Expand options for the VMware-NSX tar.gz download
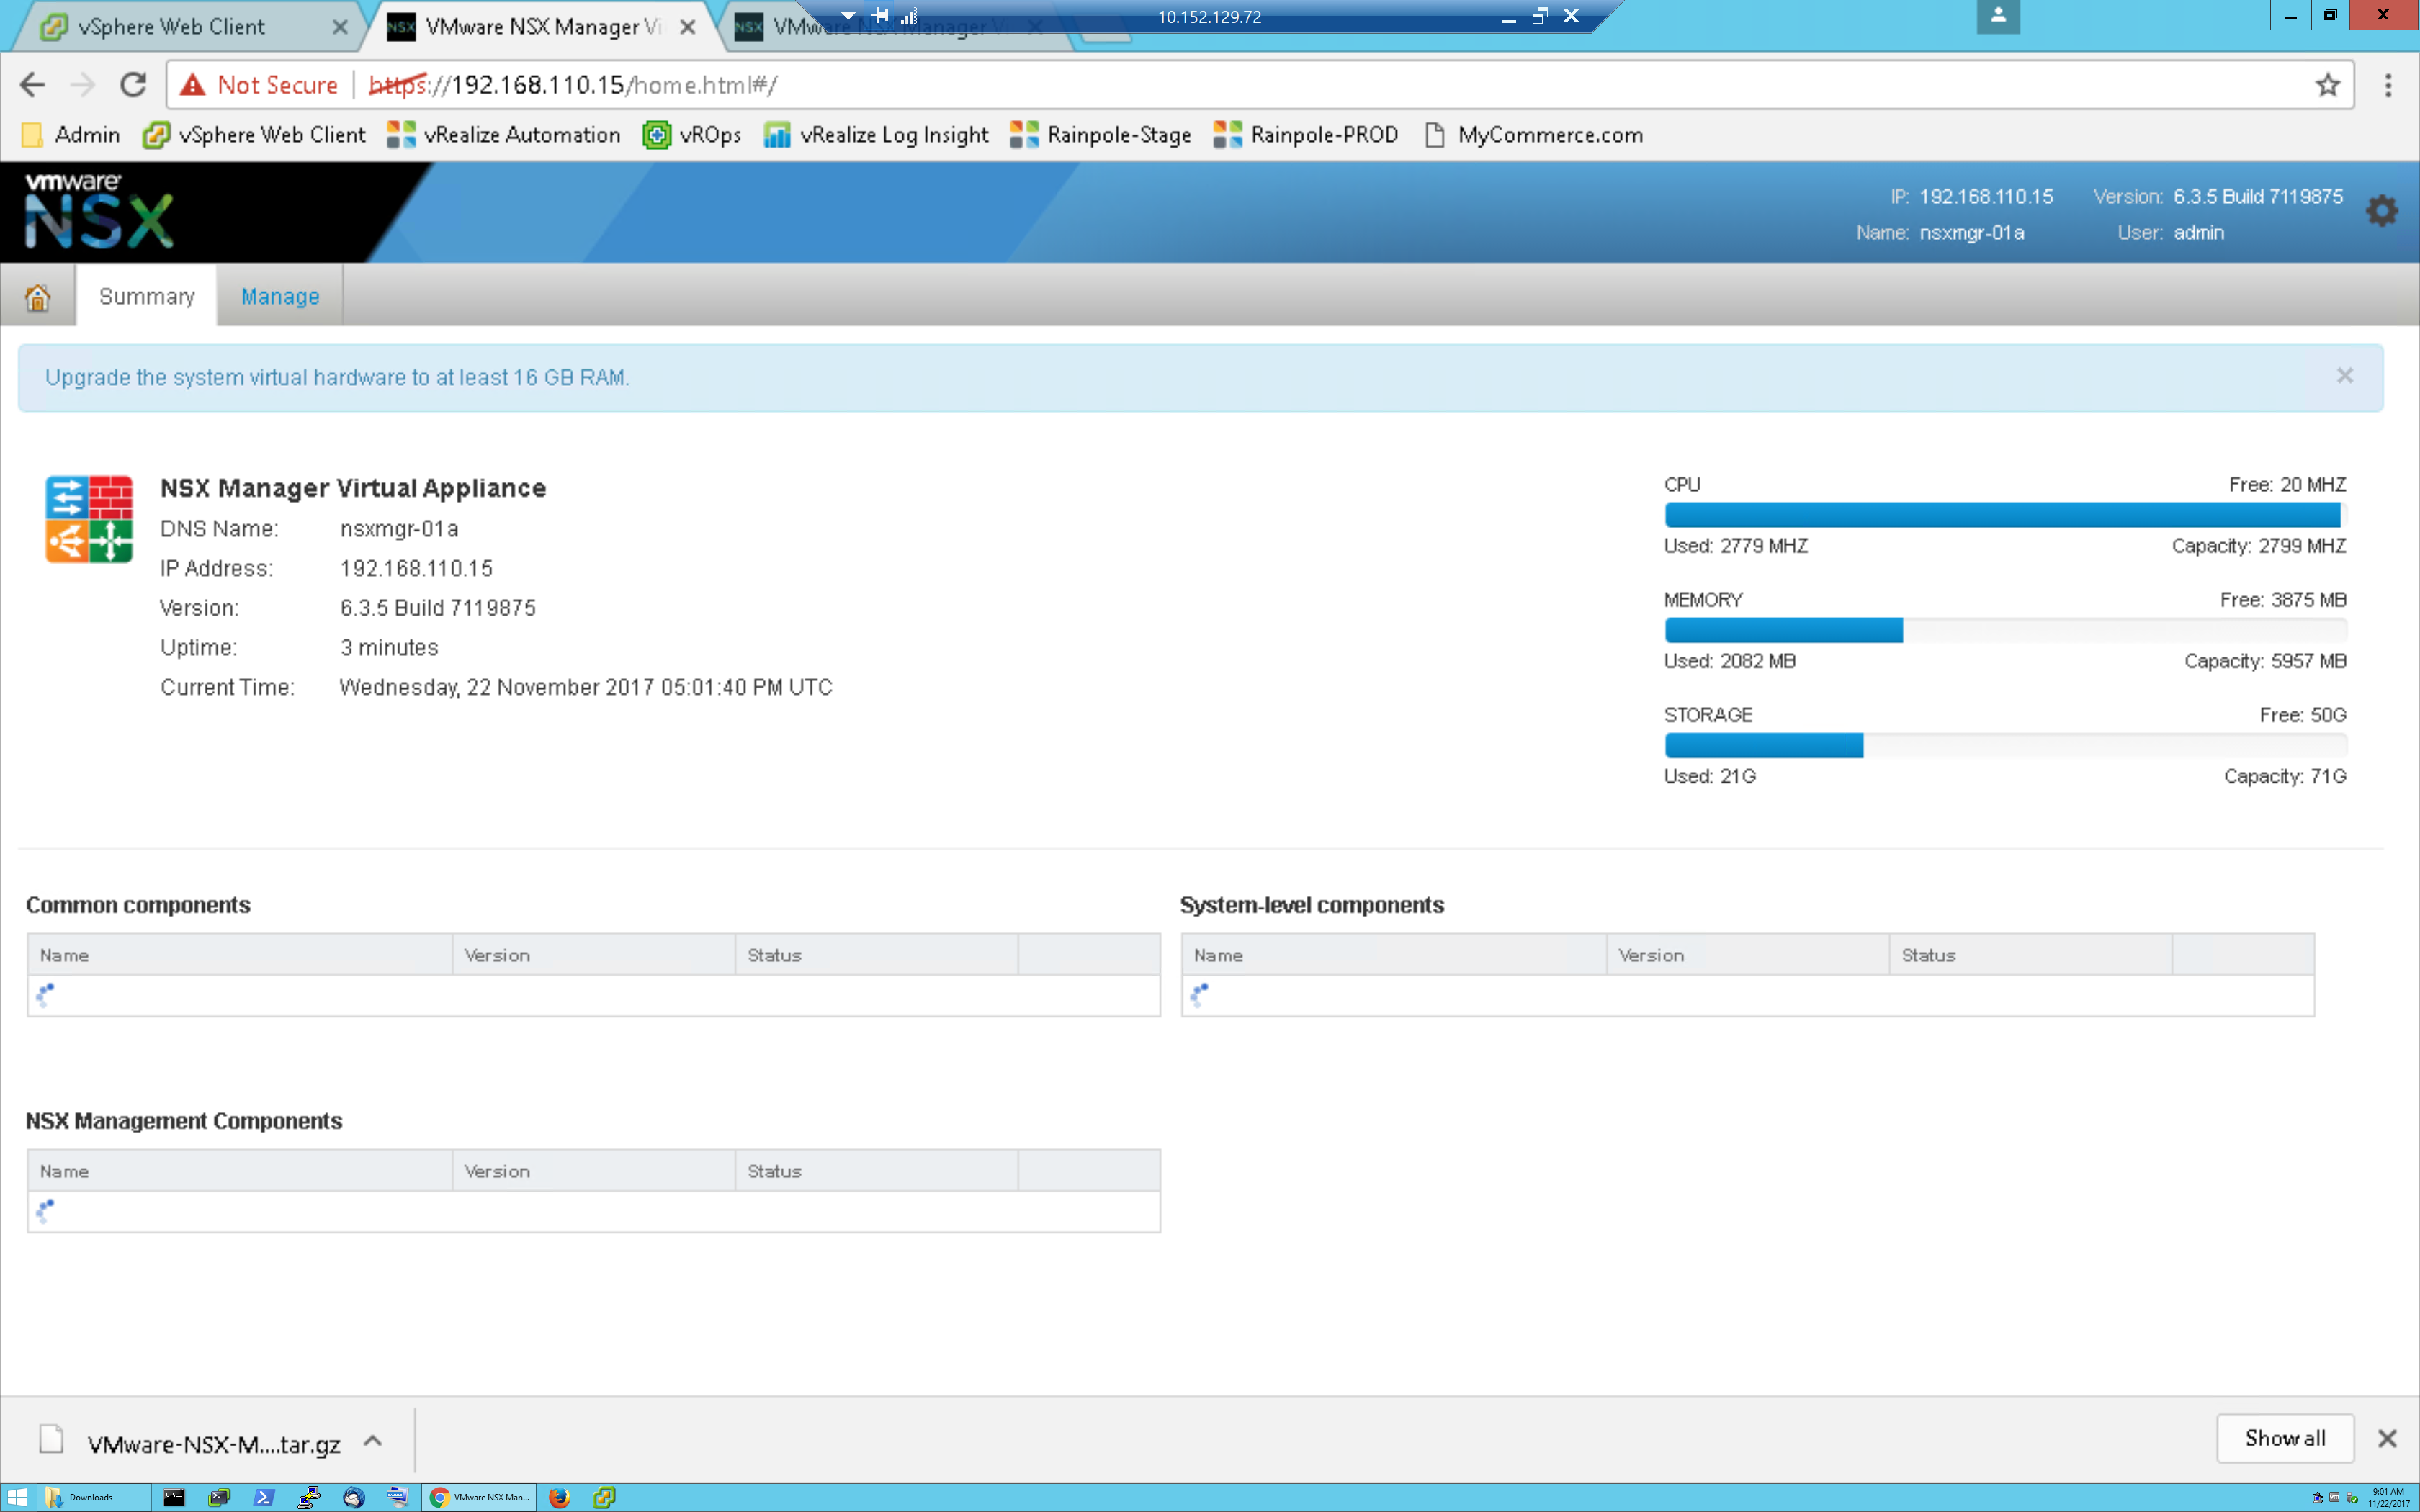Screen dimensions: 2420x1512 tap(373, 1440)
